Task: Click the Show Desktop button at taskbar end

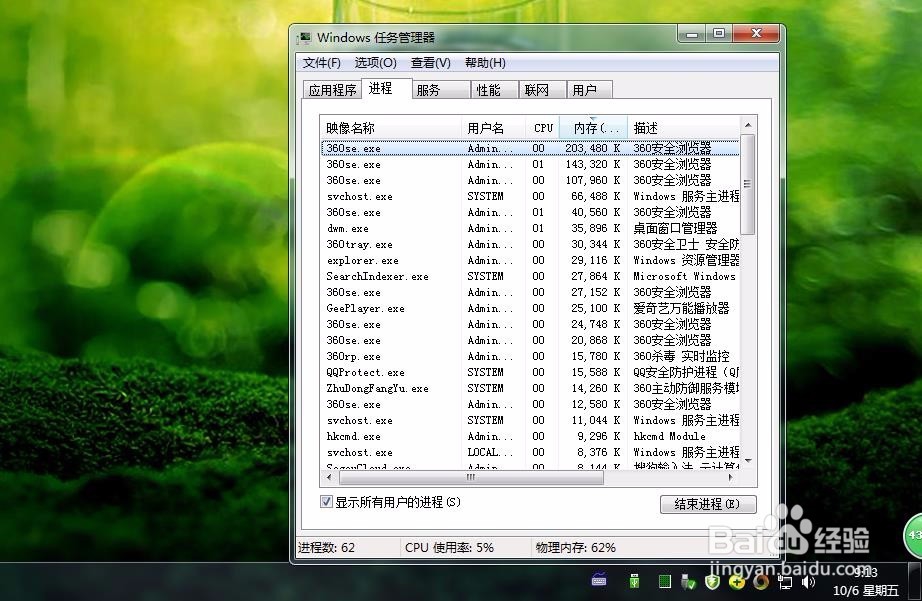Action: 914,582
